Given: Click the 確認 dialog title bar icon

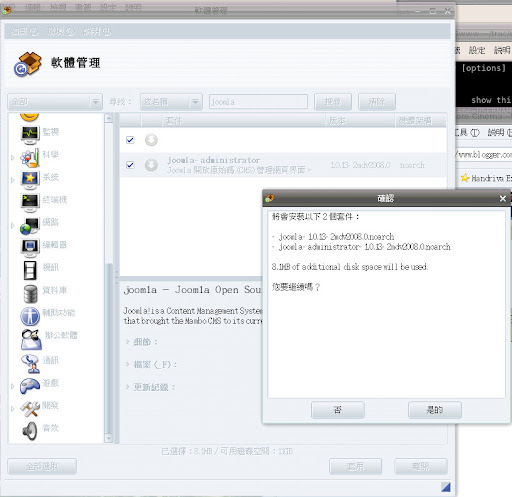Looking at the screenshot, I should pyautogui.click(x=269, y=198).
